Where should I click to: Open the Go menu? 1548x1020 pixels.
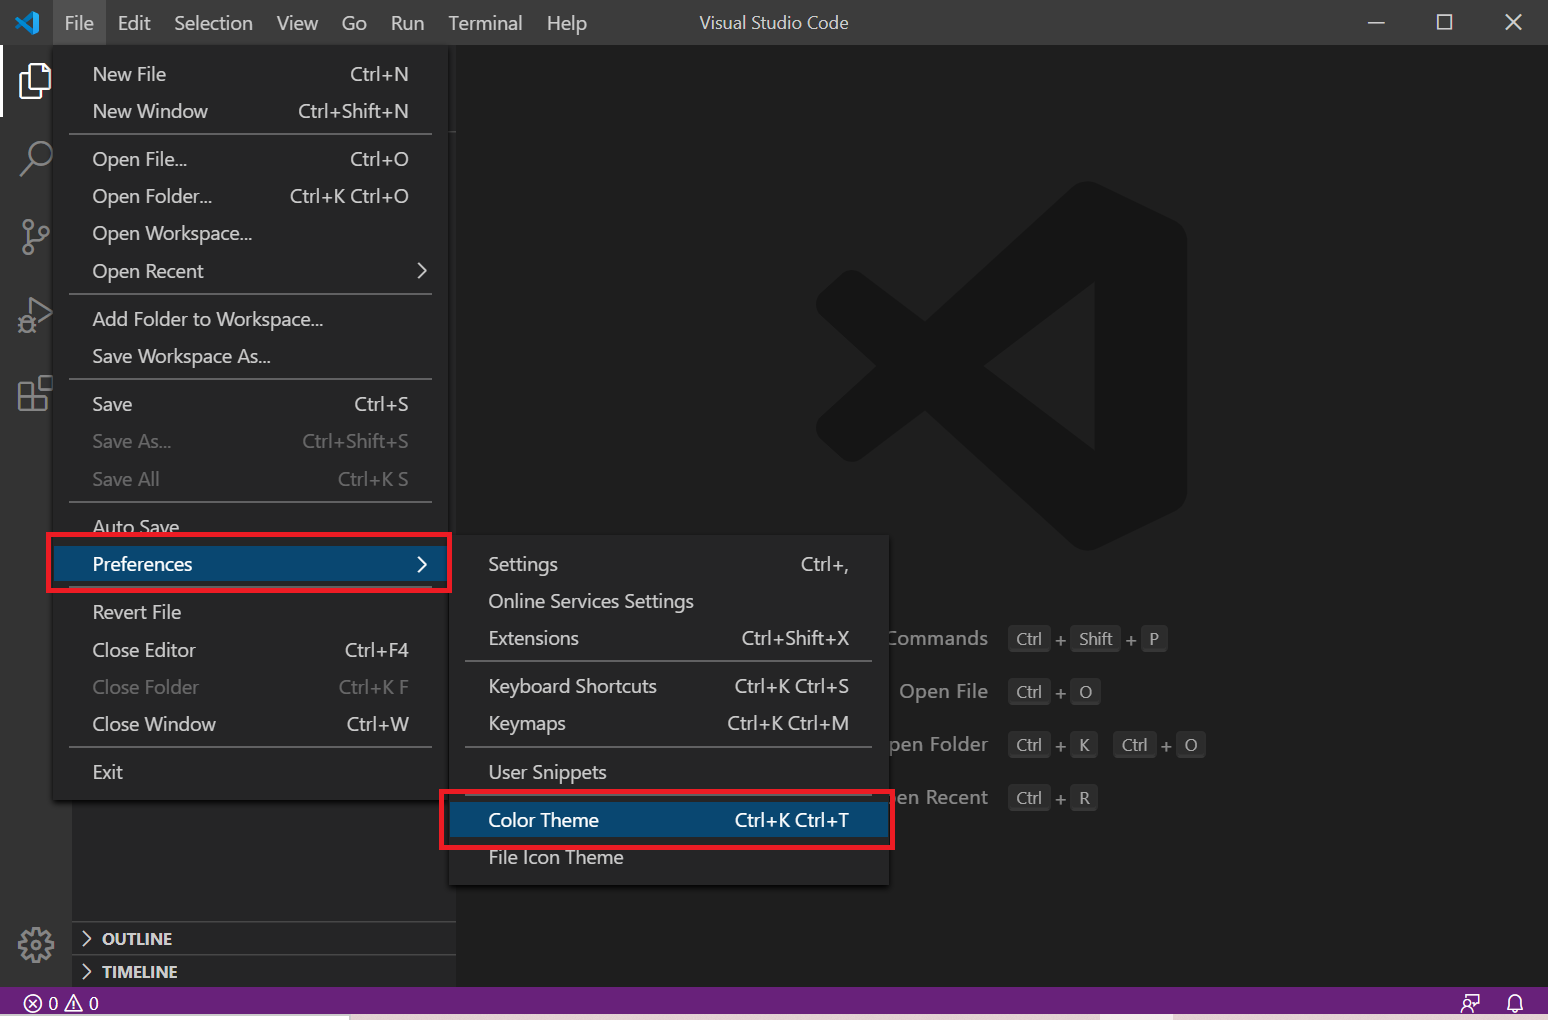click(x=354, y=23)
